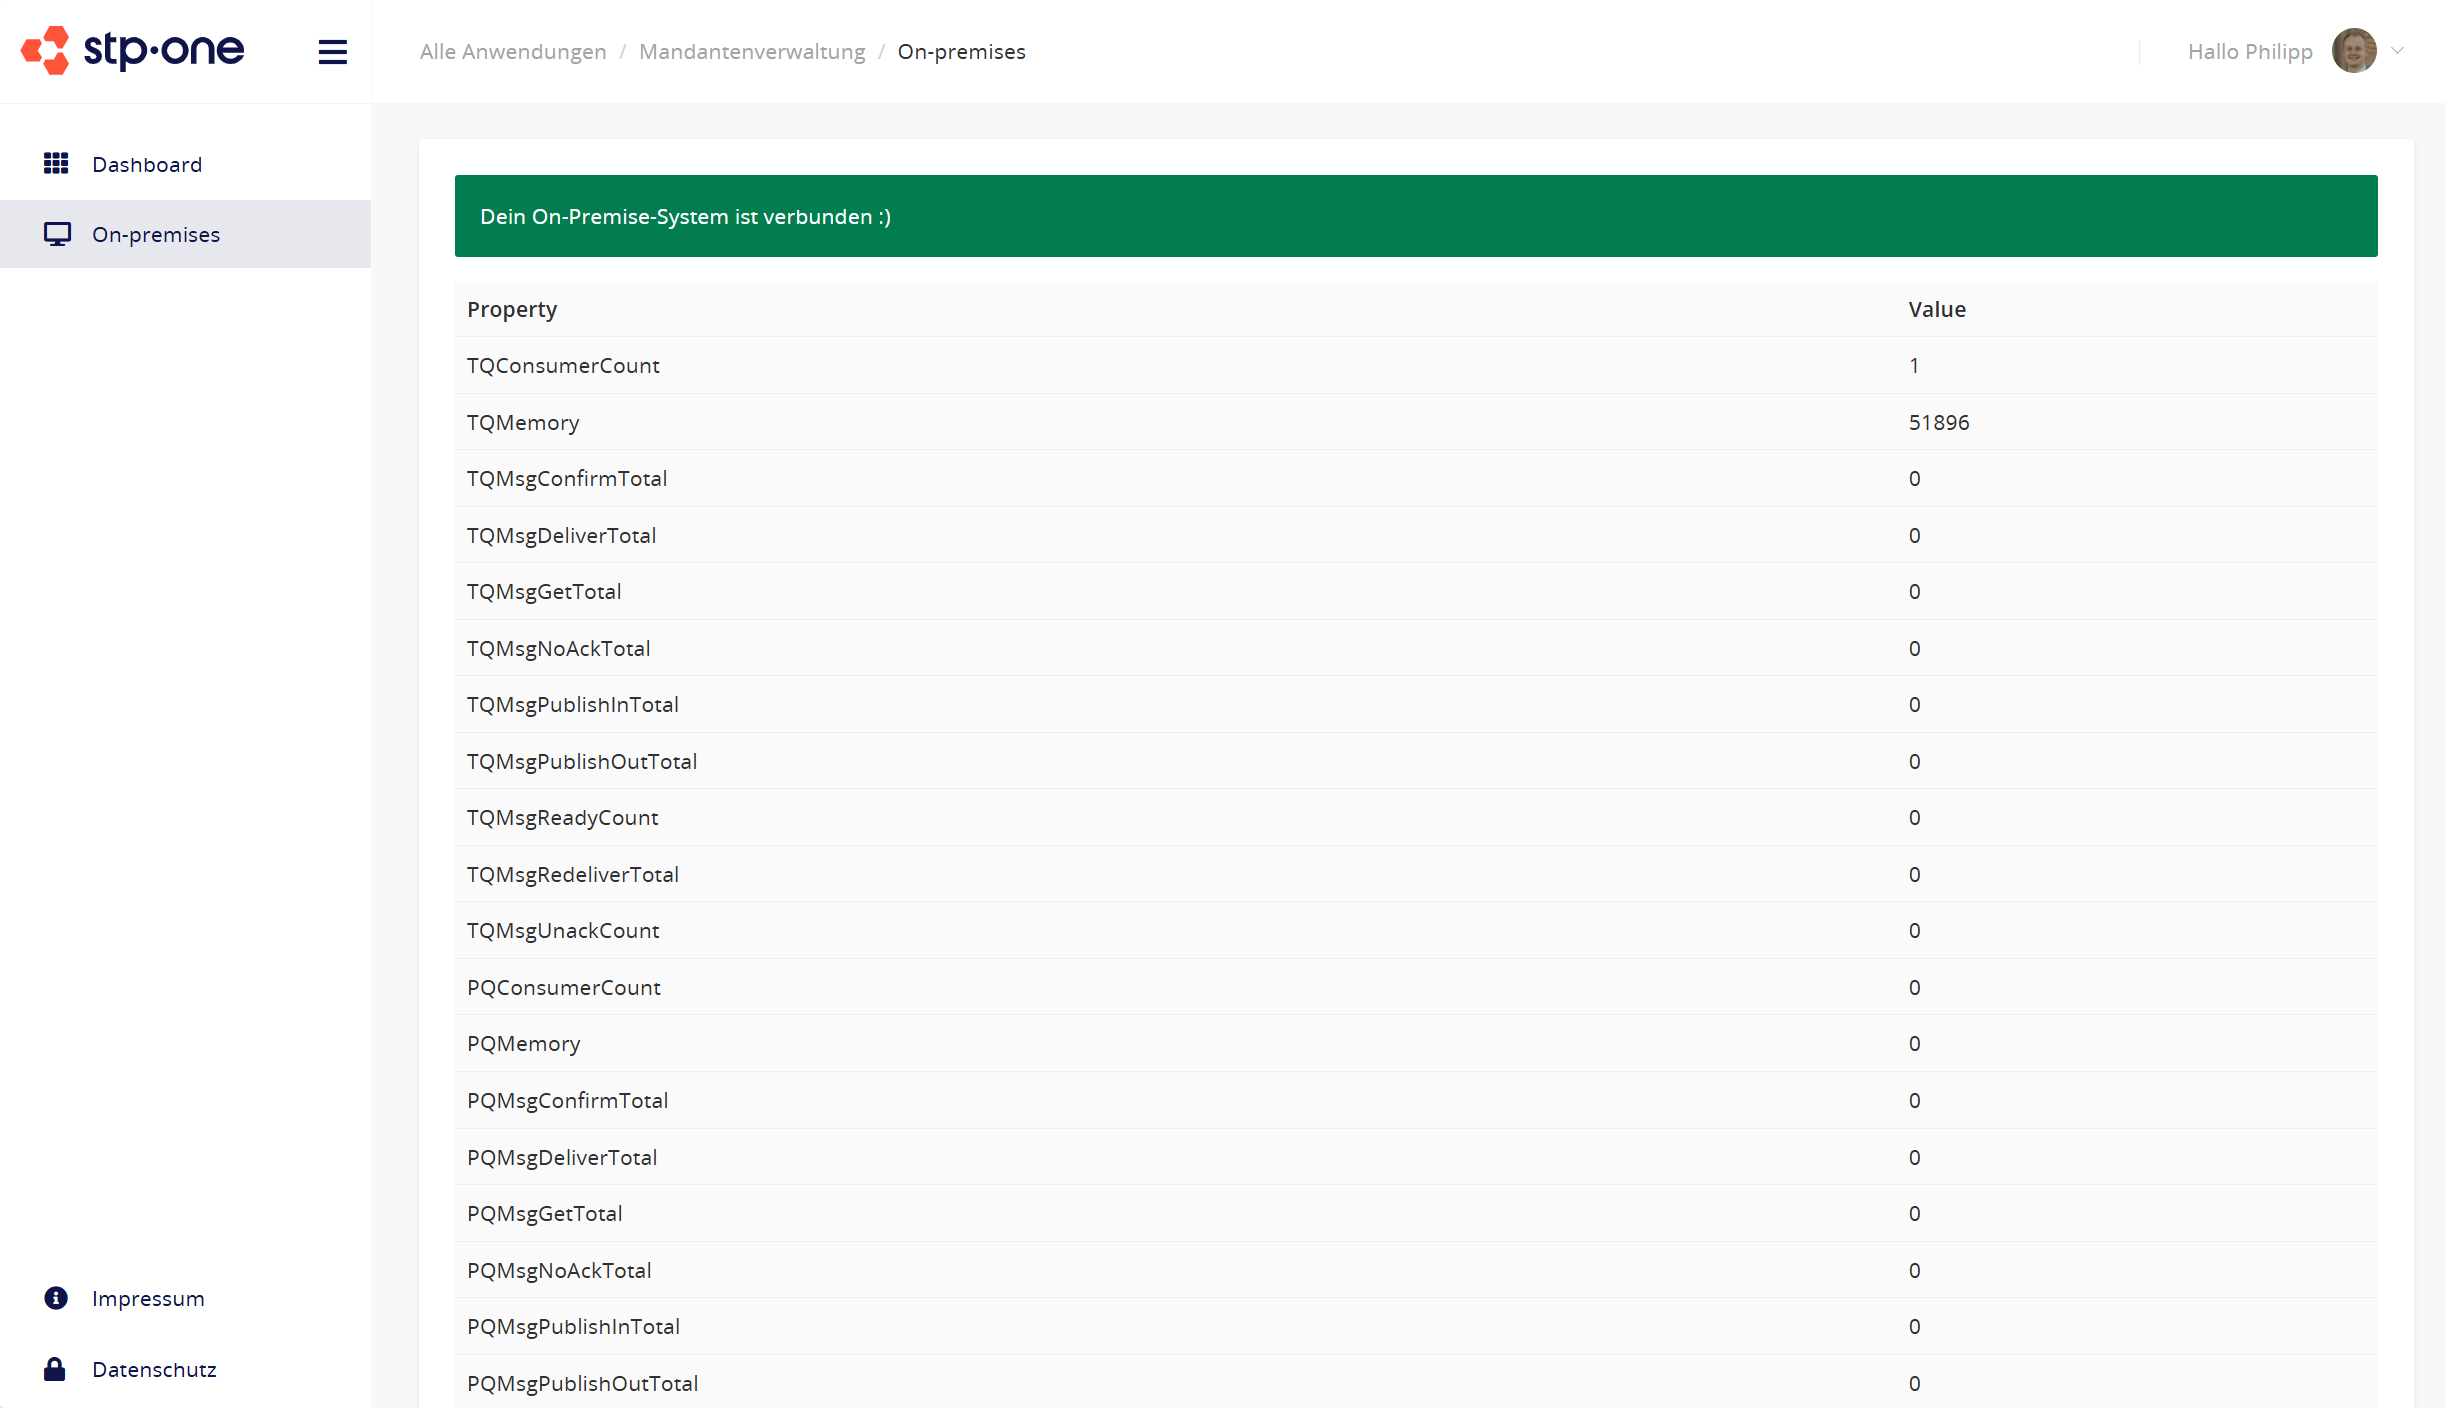Go to Alle Anwendungen breadcrumb
The height and width of the screenshot is (1408, 2446).
pos(513,52)
